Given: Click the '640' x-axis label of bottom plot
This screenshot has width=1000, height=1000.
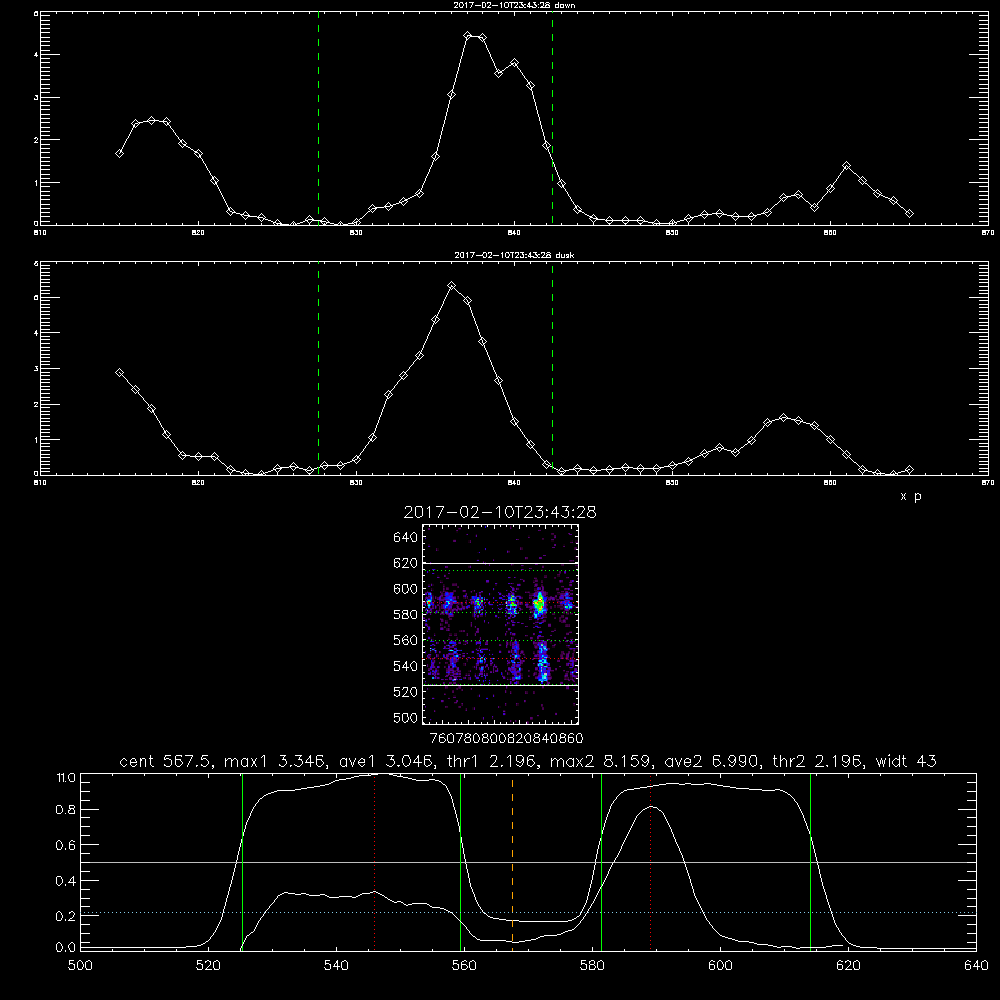Looking at the screenshot, I should click(x=976, y=965).
